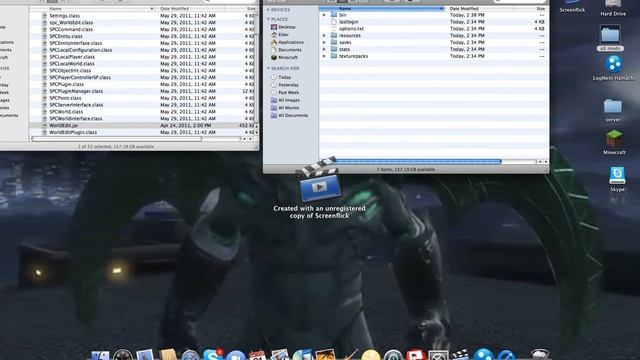
Task: Select the resources folder row
Action: coord(433,36)
